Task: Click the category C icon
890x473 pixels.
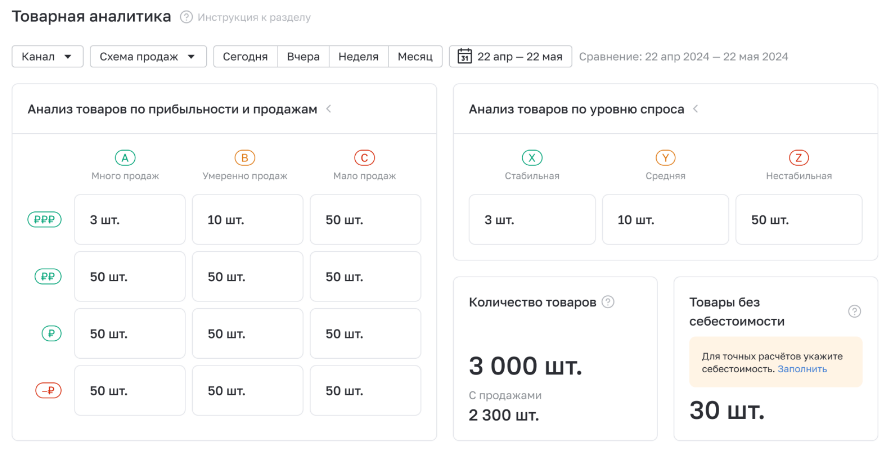Action: point(364,158)
